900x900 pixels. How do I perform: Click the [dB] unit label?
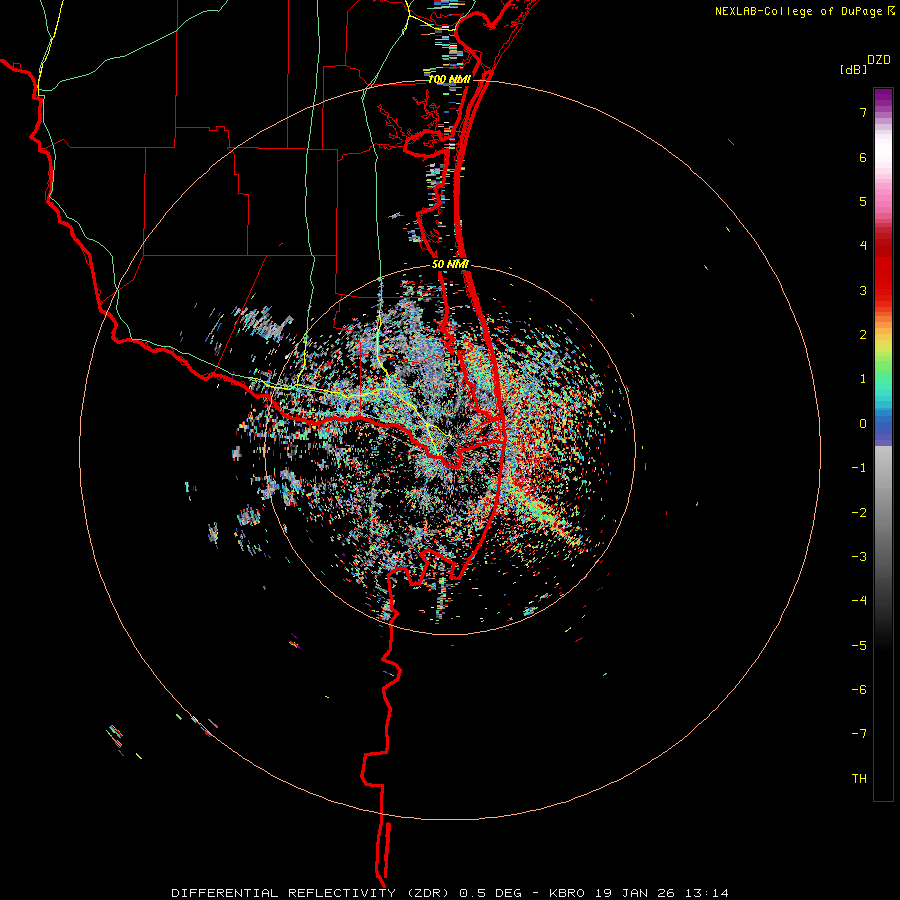click(x=853, y=69)
